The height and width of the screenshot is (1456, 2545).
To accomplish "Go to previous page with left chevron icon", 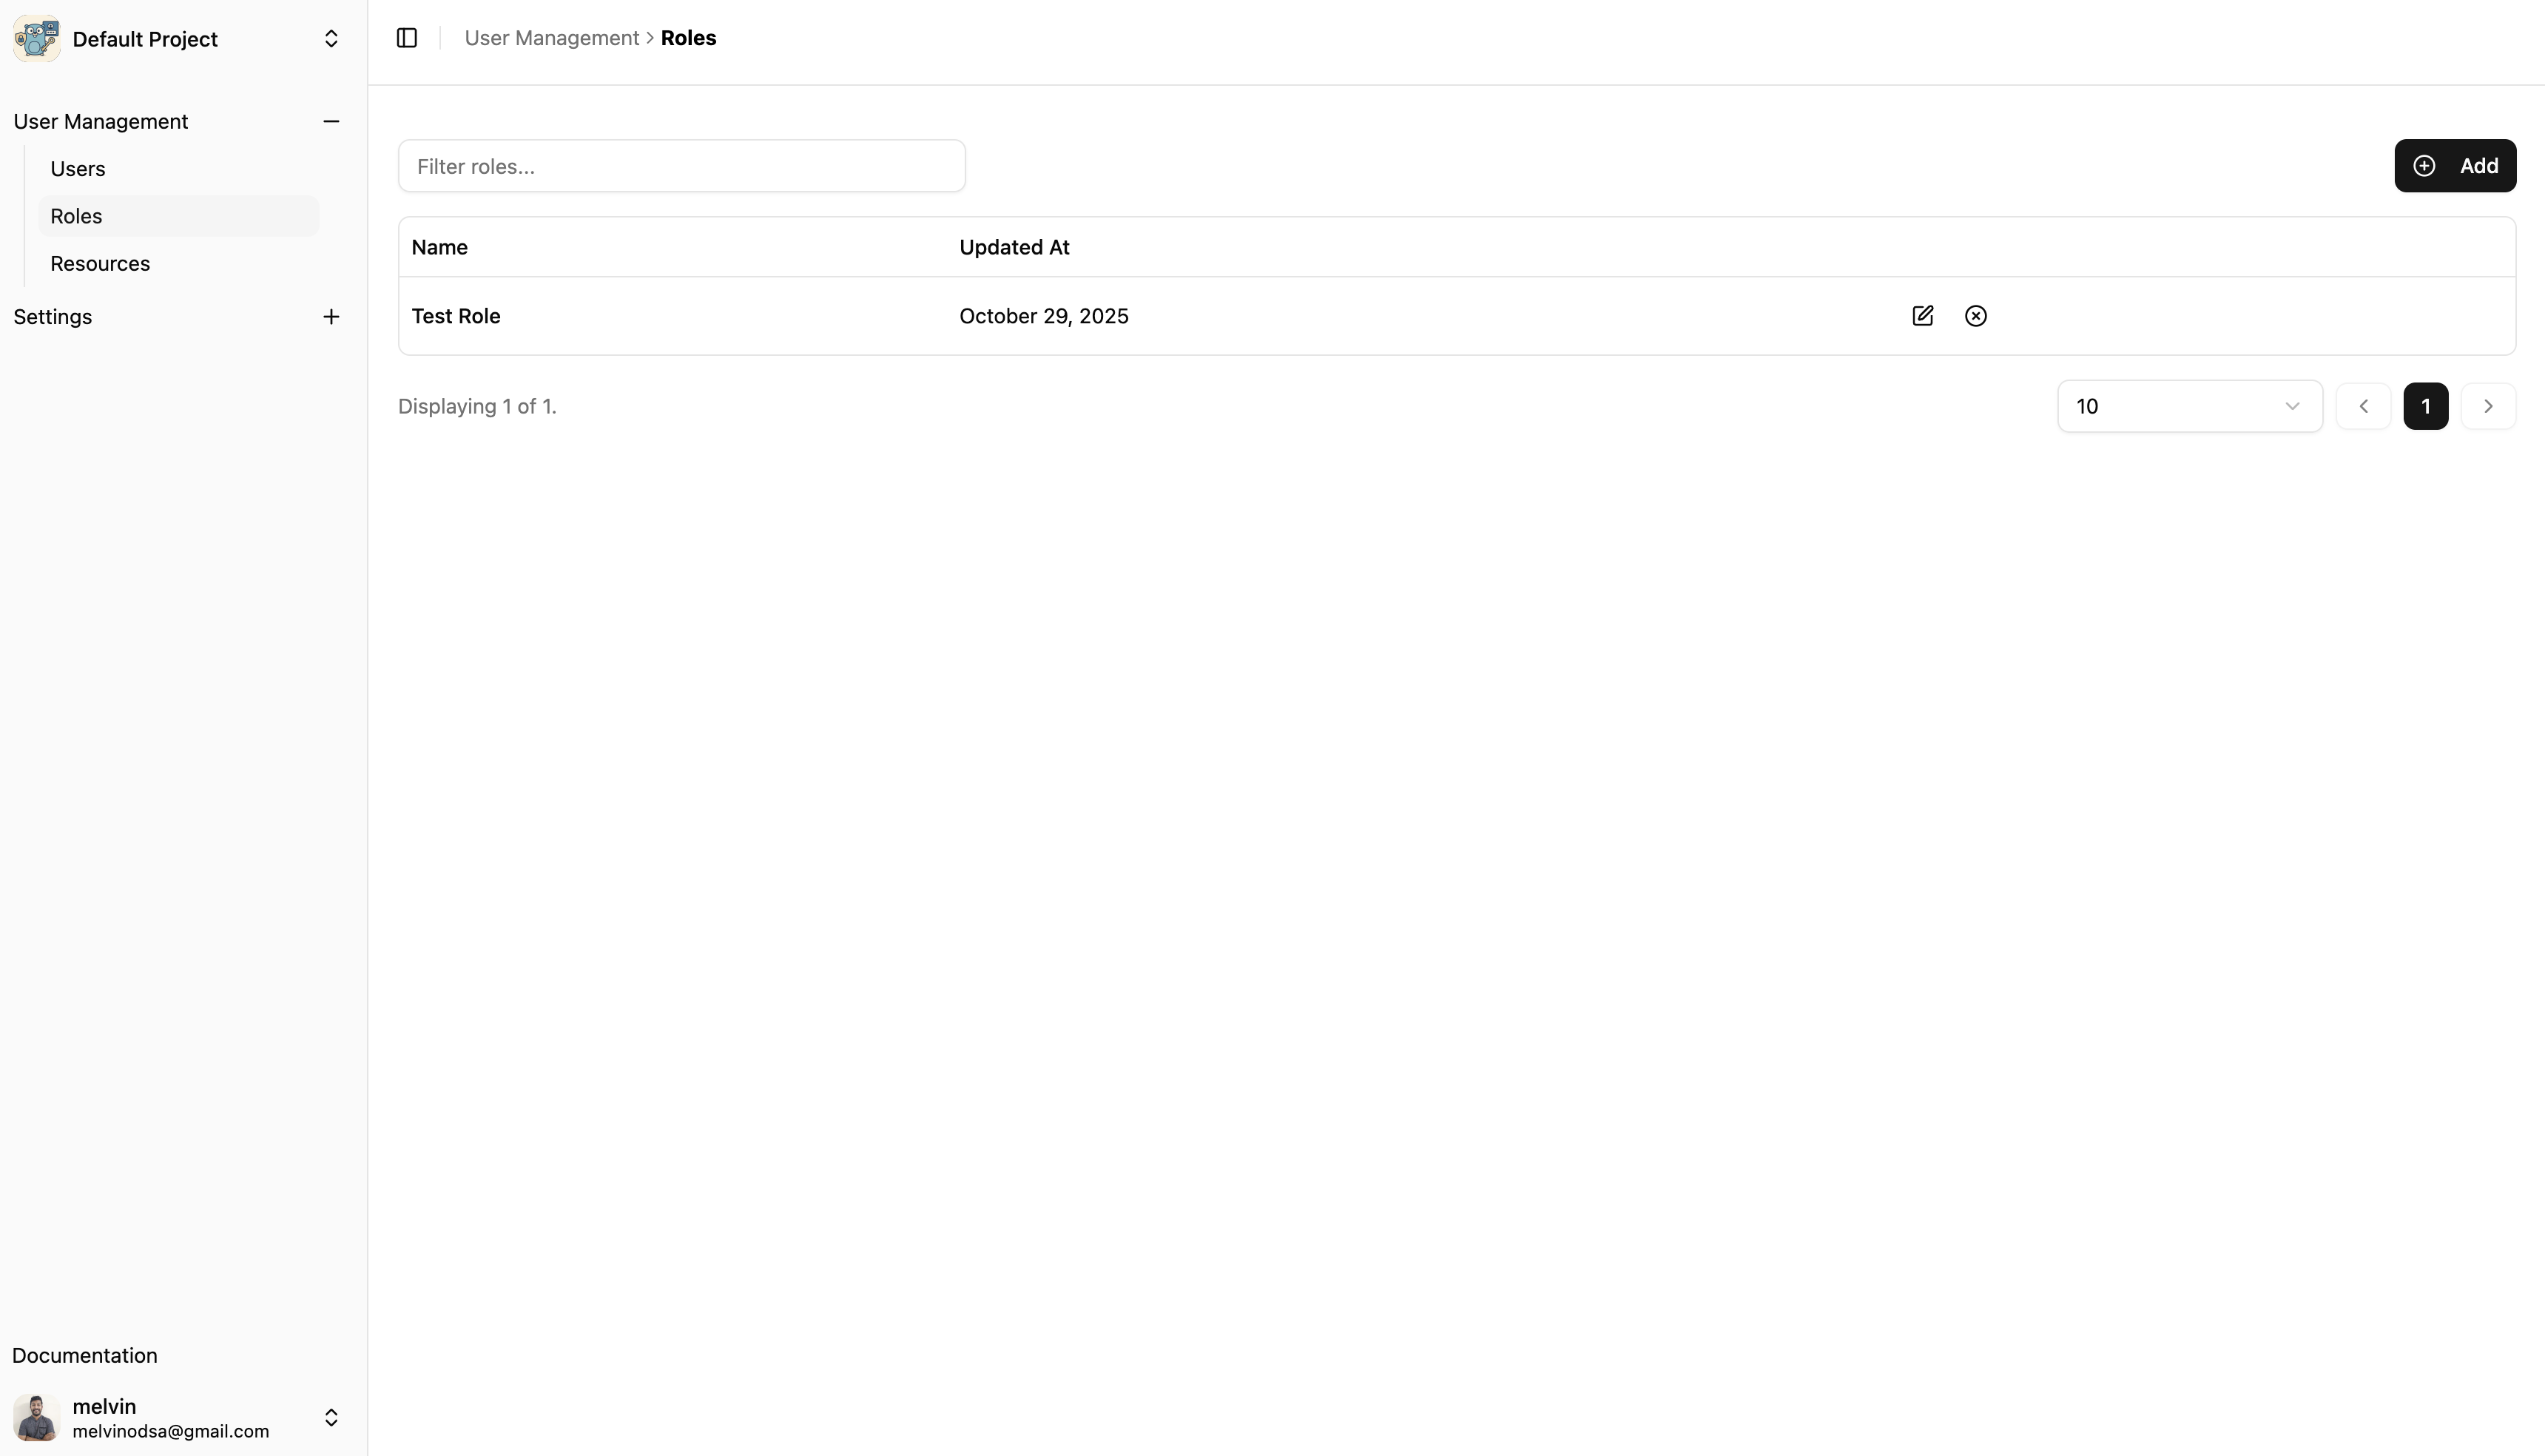I will pos(2364,406).
